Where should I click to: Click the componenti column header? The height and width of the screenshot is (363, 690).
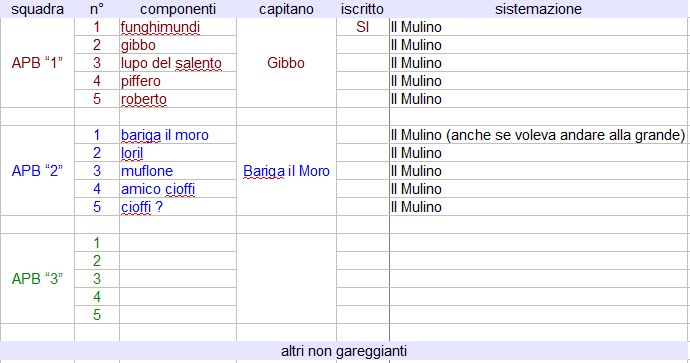178,9
